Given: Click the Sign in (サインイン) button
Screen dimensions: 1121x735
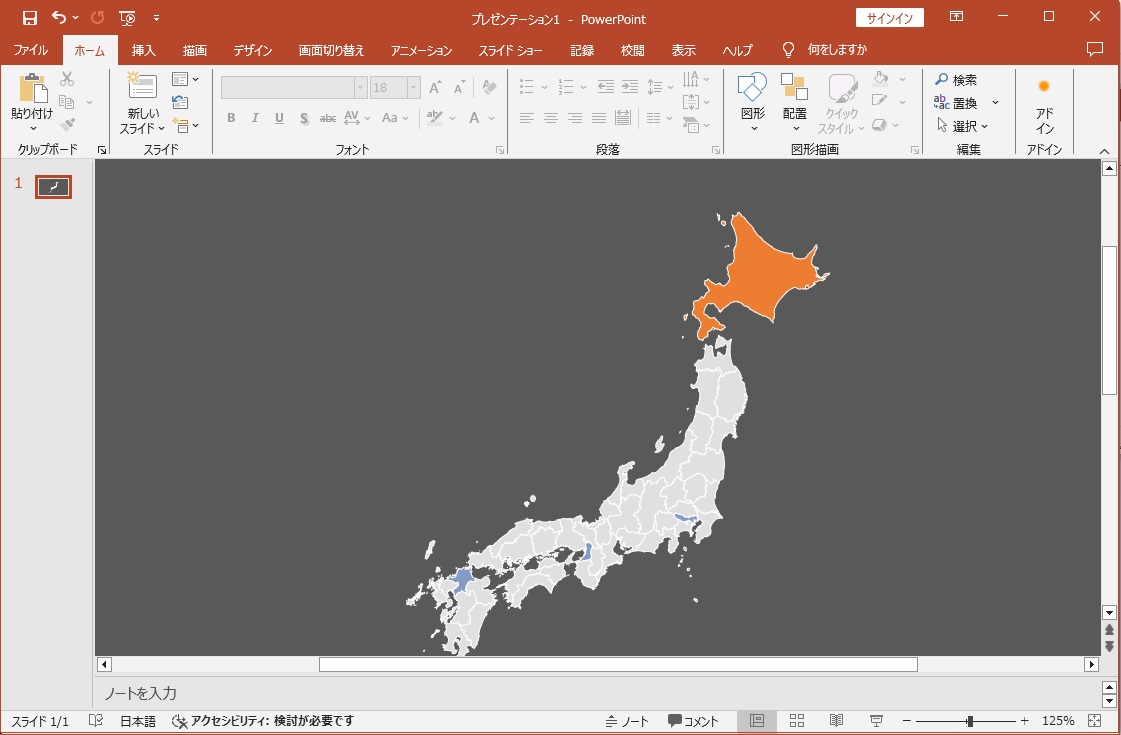Looking at the screenshot, I should coord(889,18).
